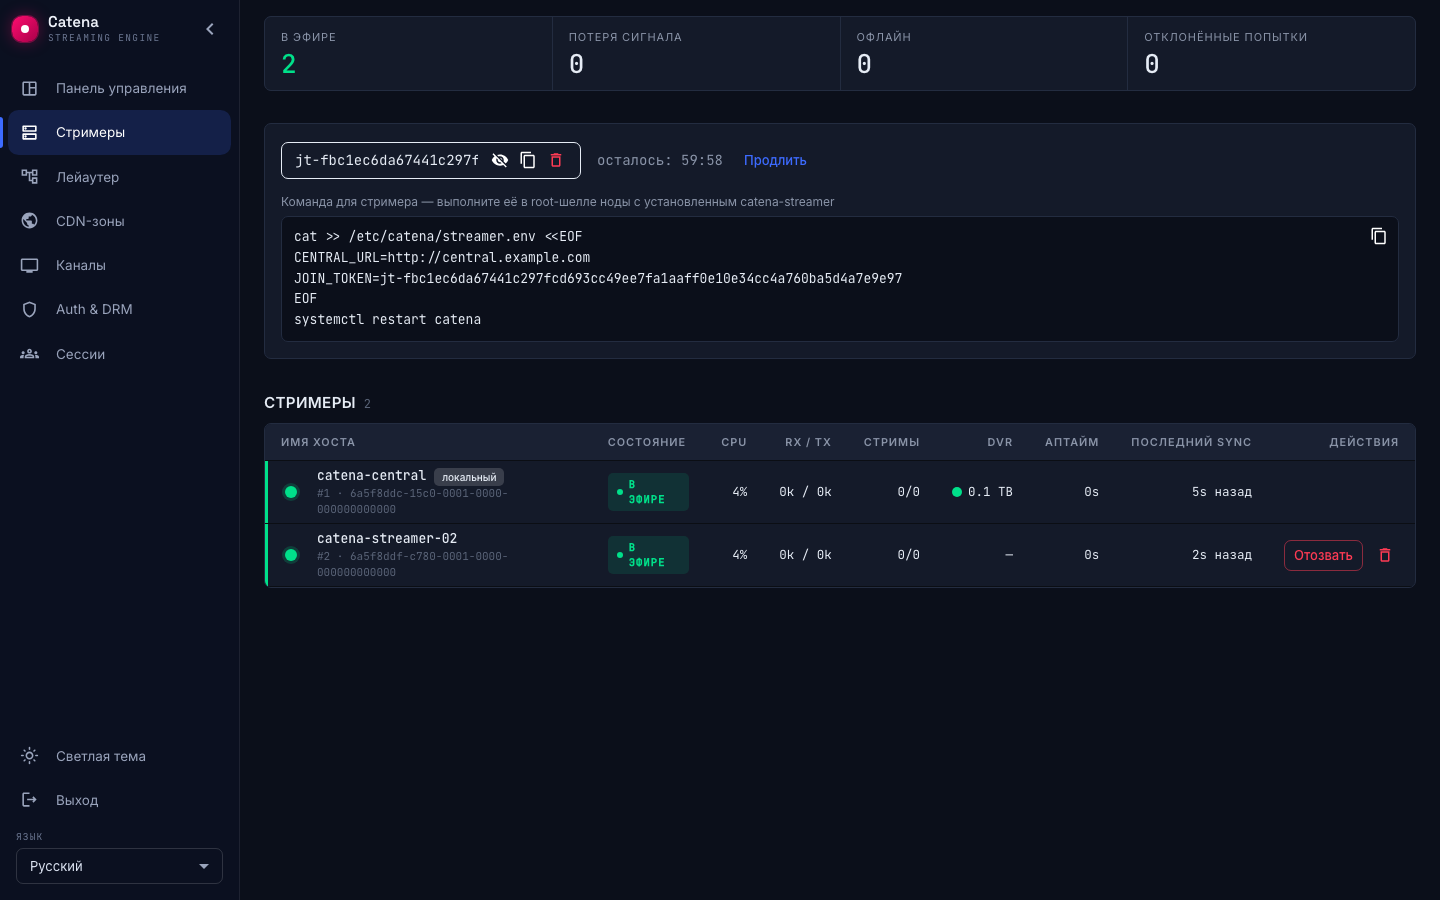Click 2s назад sync time
1440x900 pixels.
pyautogui.click(x=1222, y=555)
